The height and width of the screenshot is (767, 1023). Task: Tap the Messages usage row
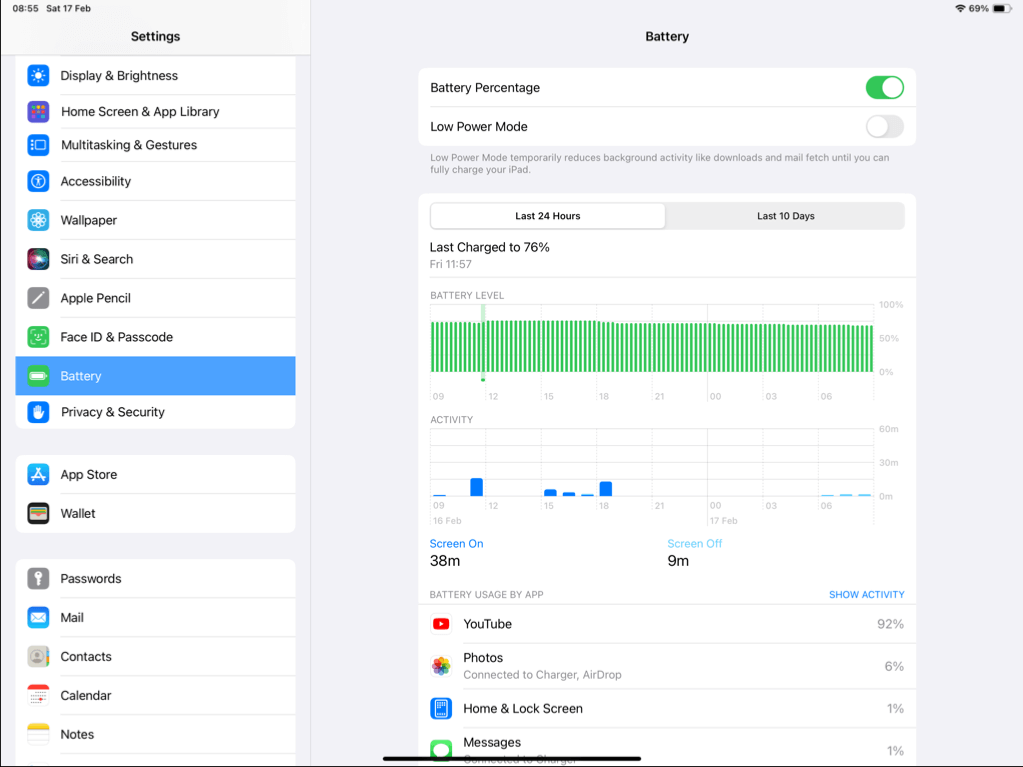click(667, 748)
